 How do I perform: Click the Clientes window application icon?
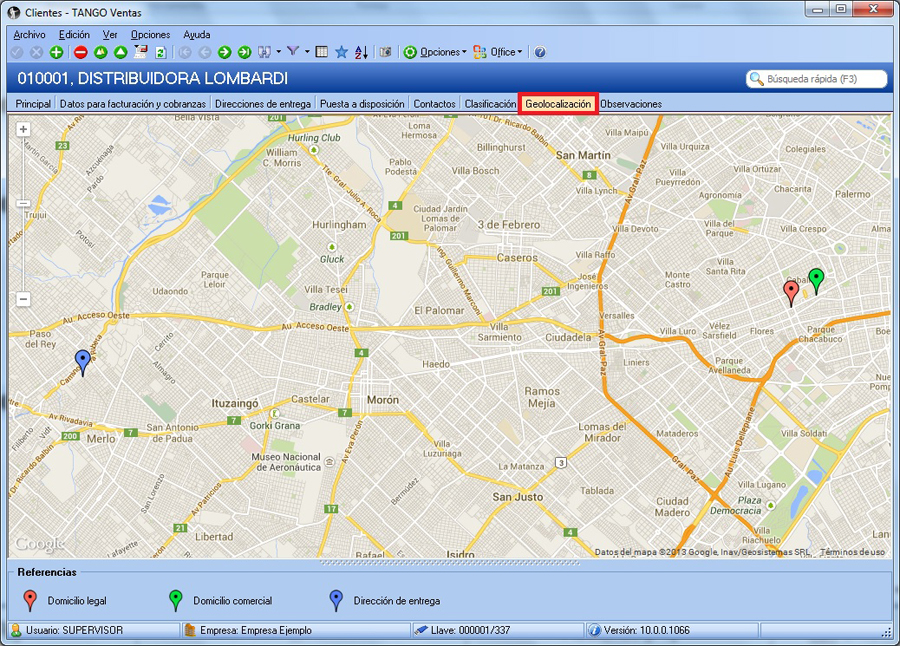pyautogui.click(x=14, y=11)
